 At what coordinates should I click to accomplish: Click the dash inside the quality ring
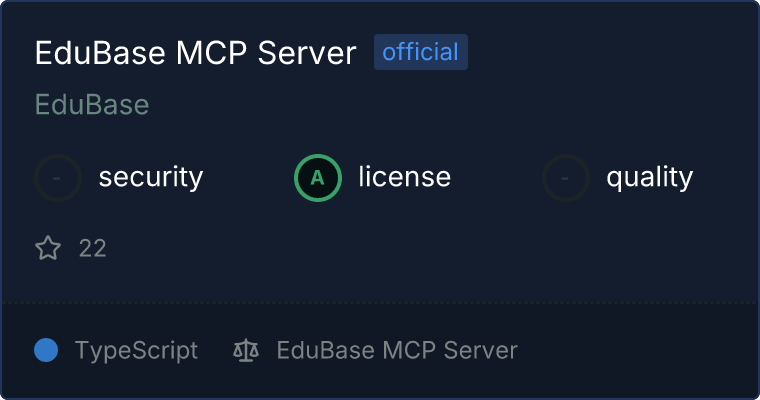(x=565, y=178)
